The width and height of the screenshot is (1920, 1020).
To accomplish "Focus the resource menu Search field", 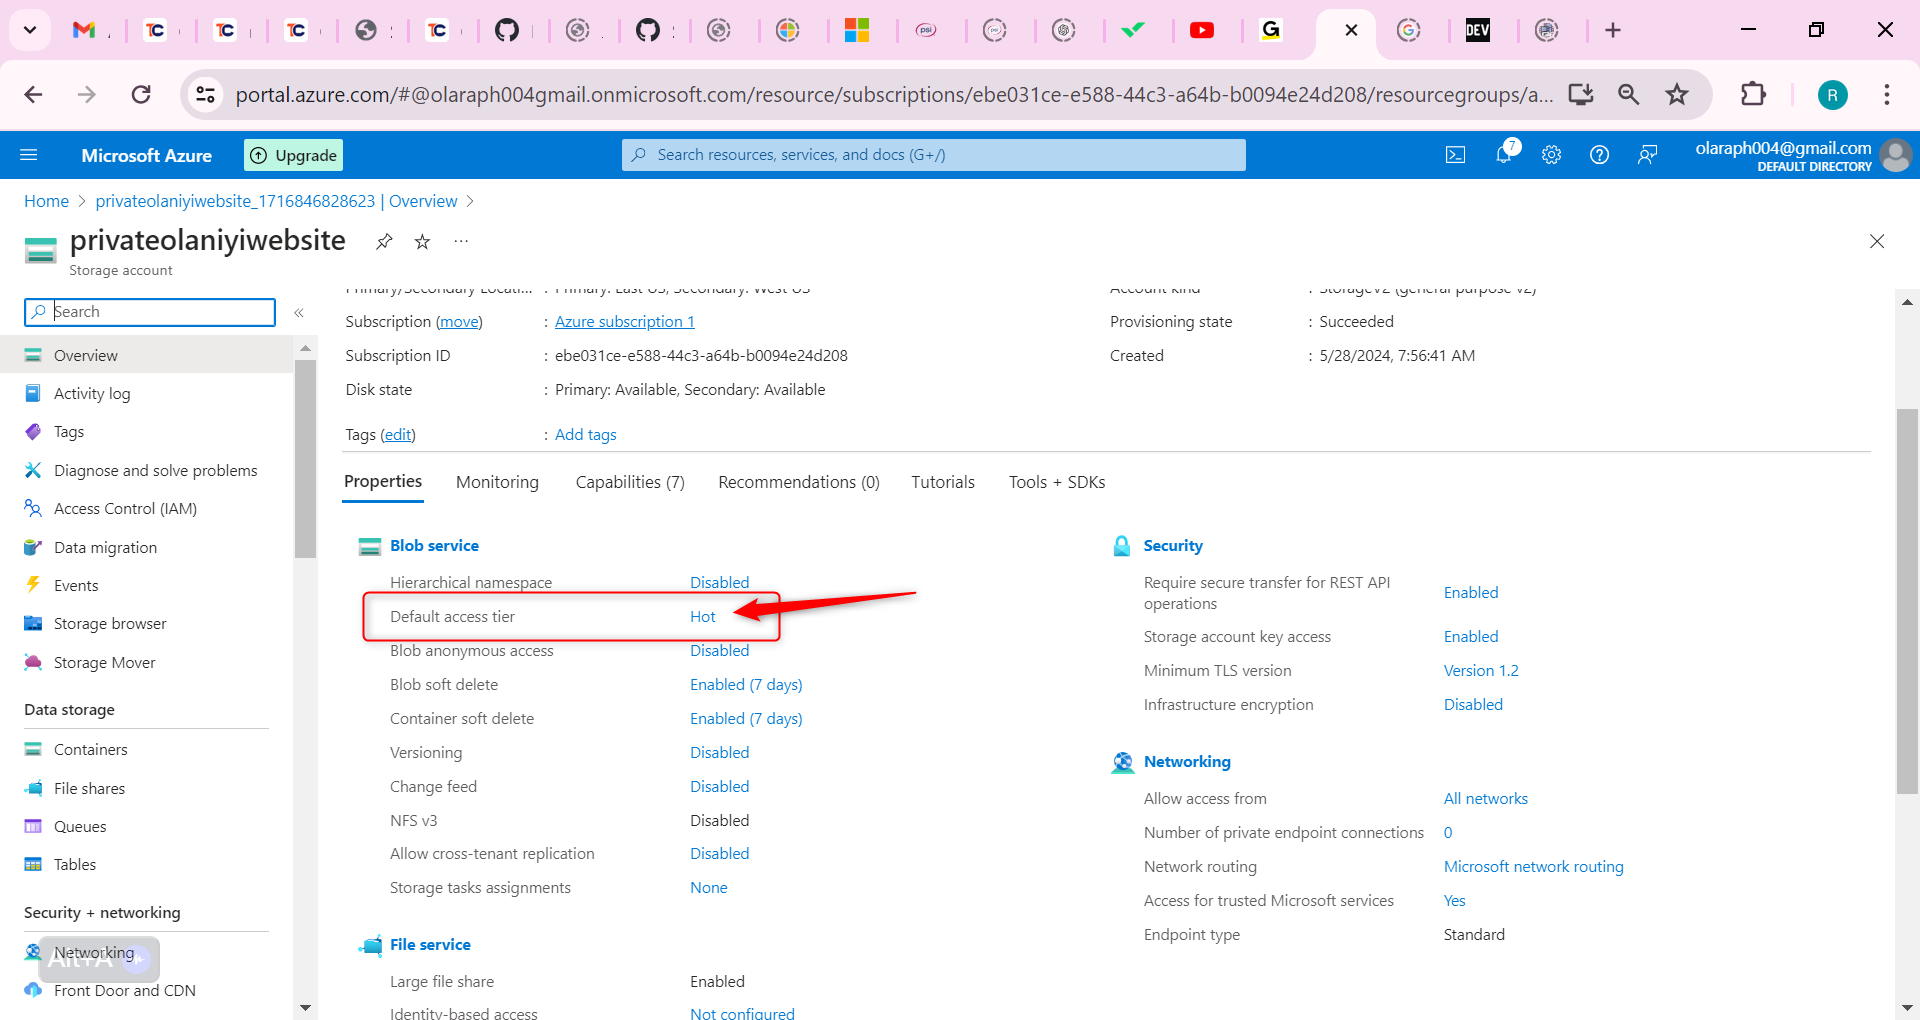I will [150, 312].
